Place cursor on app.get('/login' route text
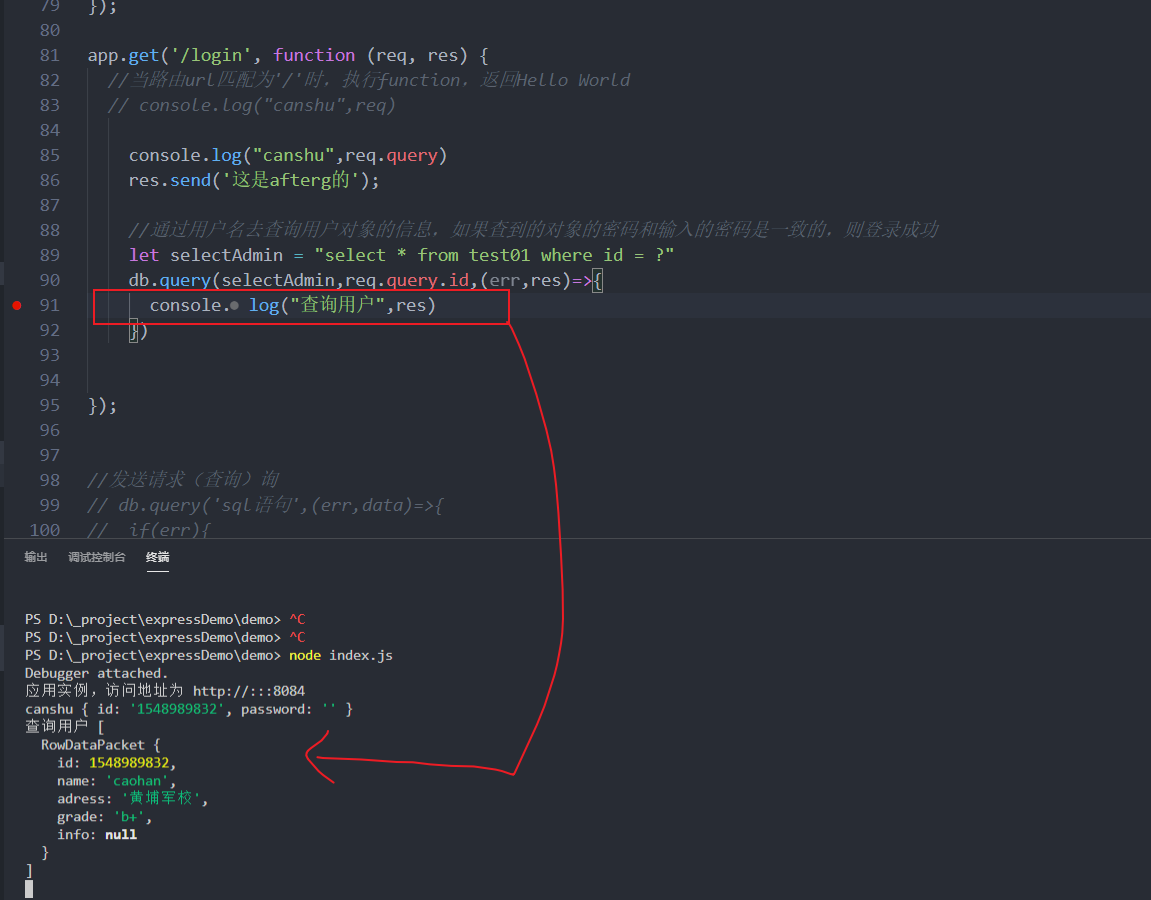 point(174,56)
